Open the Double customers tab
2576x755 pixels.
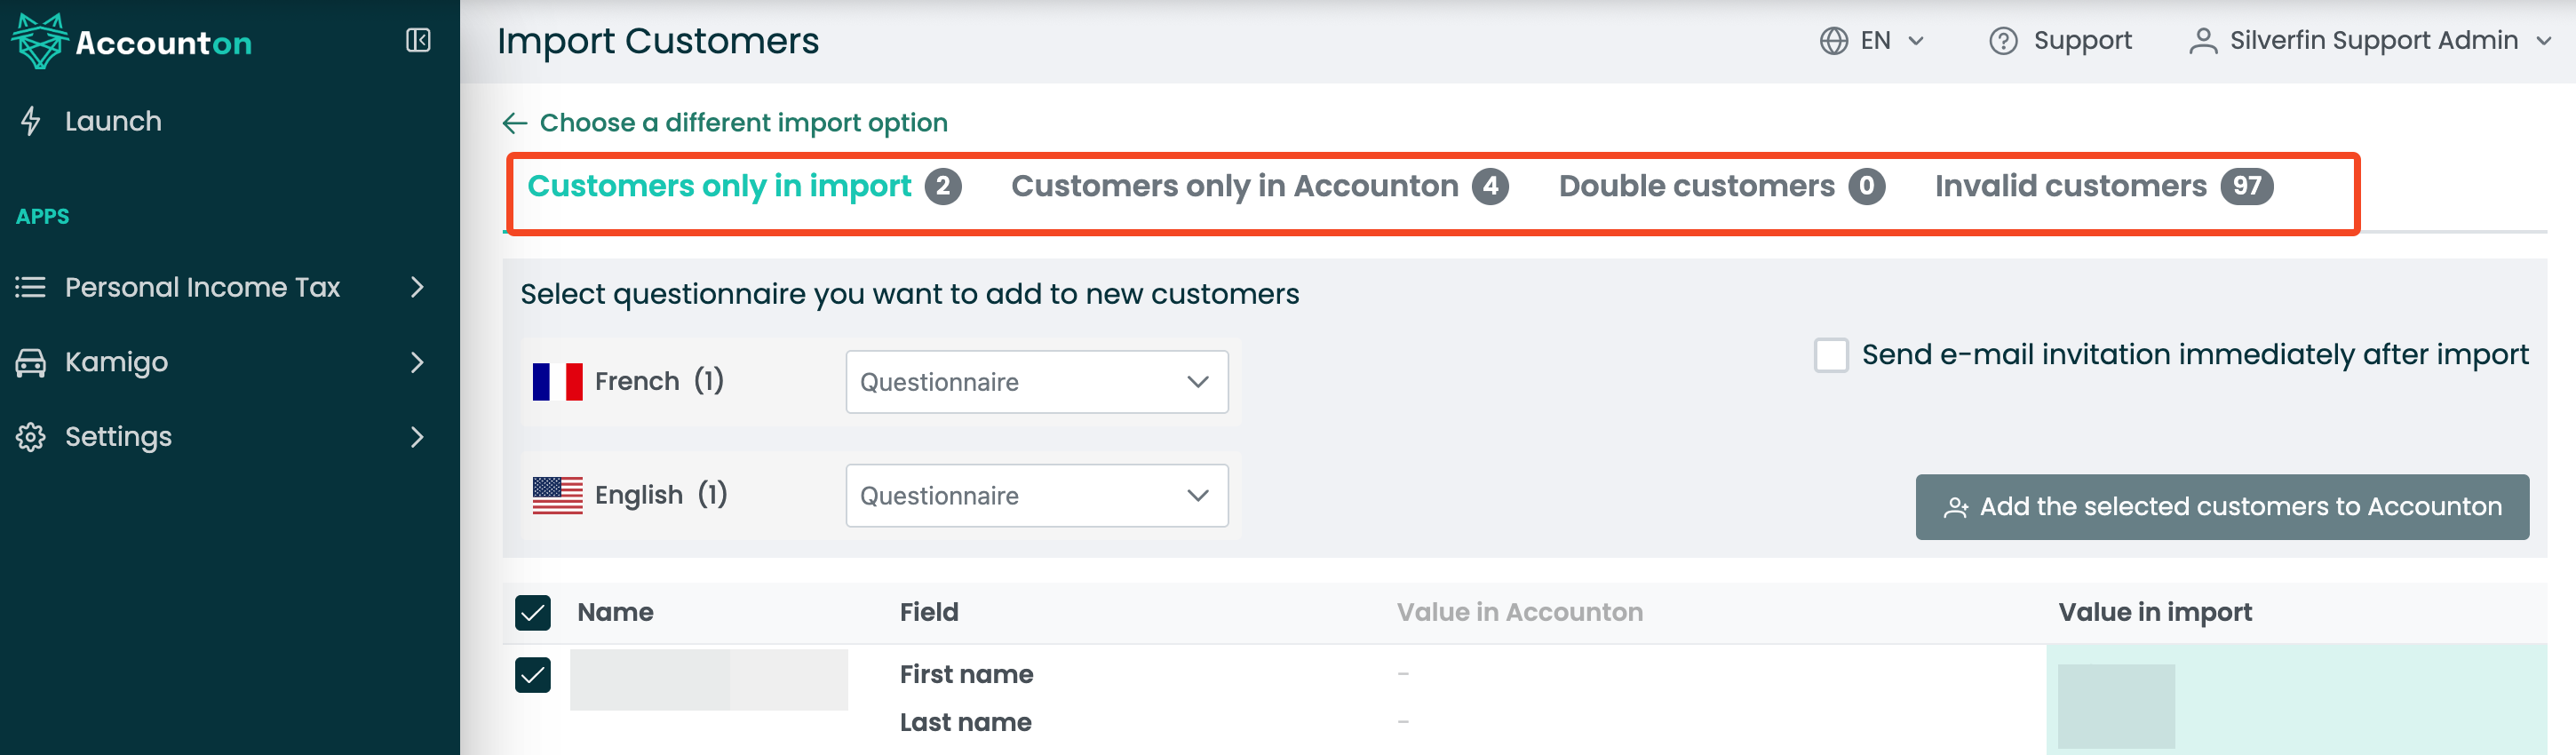[x=1721, y=187]
